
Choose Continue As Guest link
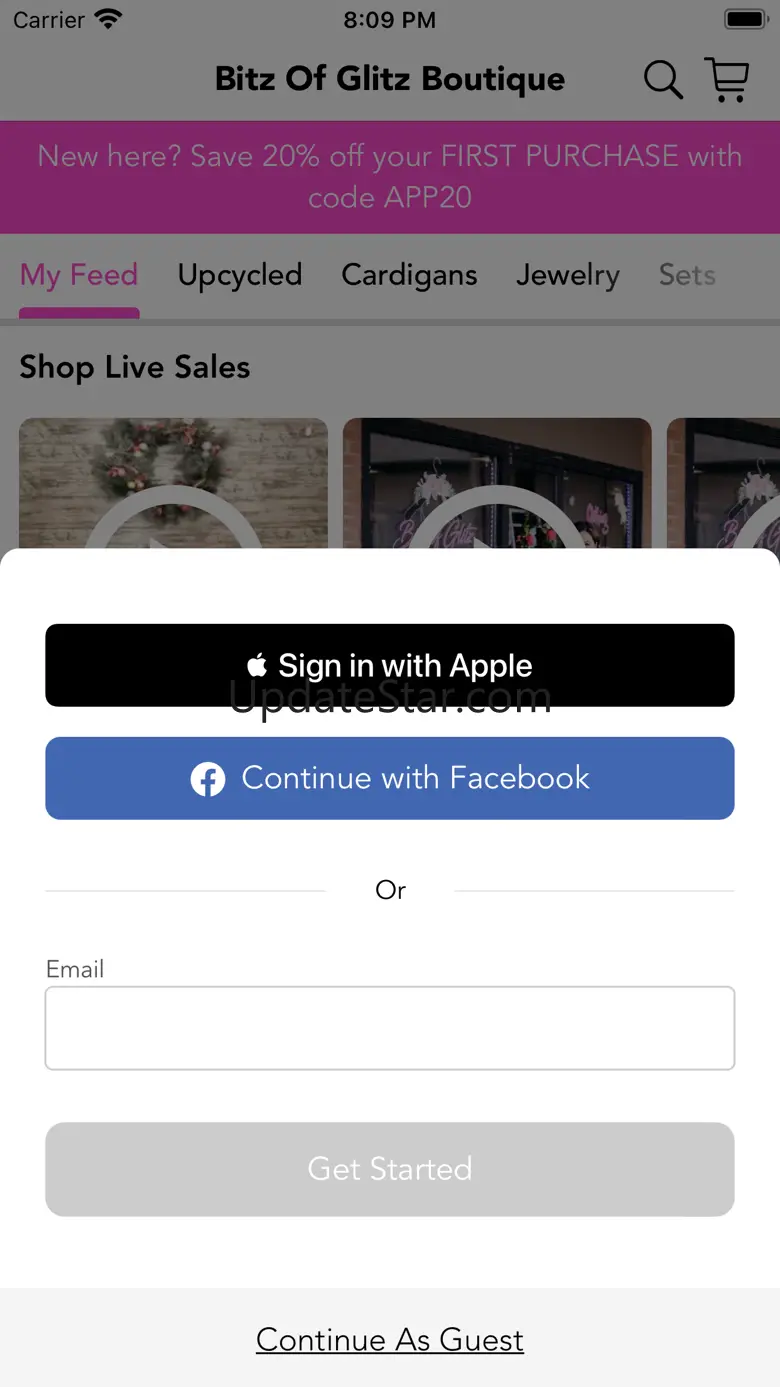click(390, 1340)
